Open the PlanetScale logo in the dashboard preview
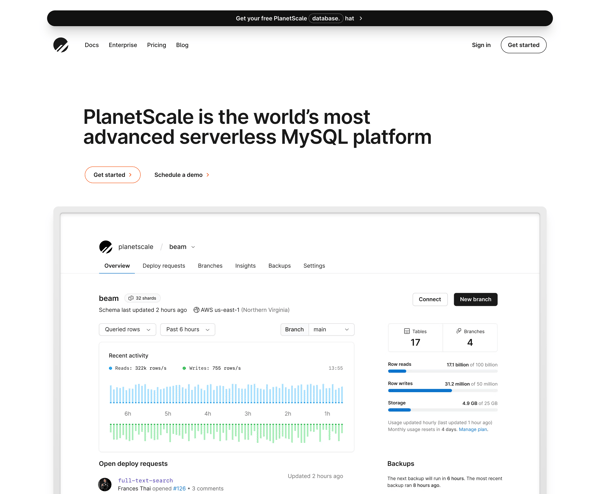The image size is (600, 494). [106, 247]
